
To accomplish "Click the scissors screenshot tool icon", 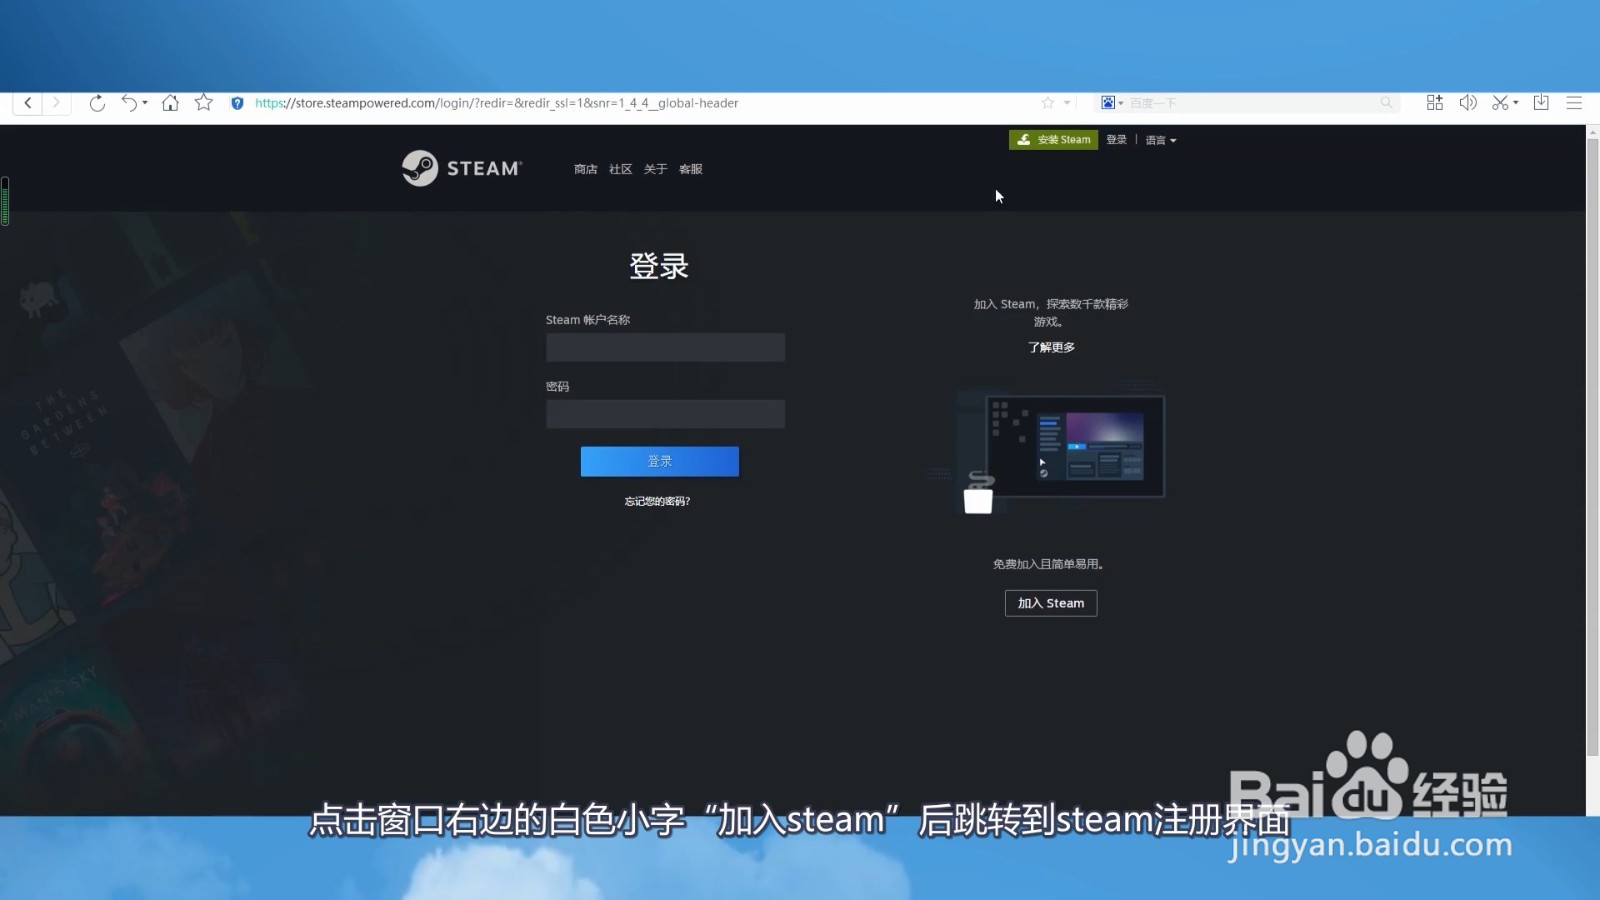I will tap(1500, 103).
